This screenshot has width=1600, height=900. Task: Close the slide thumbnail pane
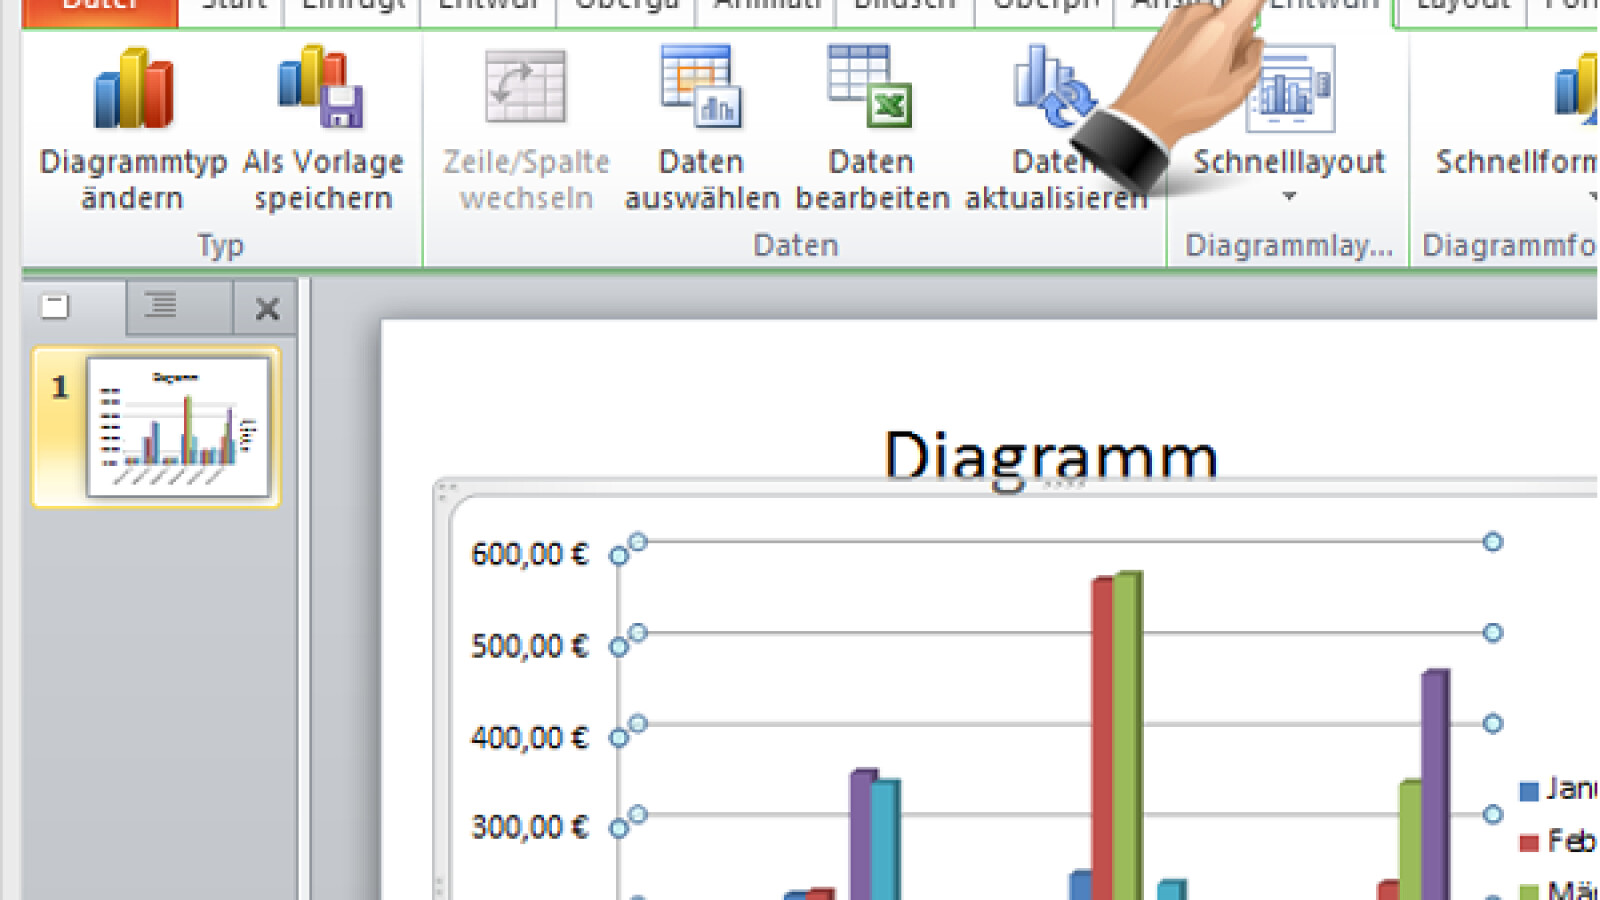tap(265, 308)
